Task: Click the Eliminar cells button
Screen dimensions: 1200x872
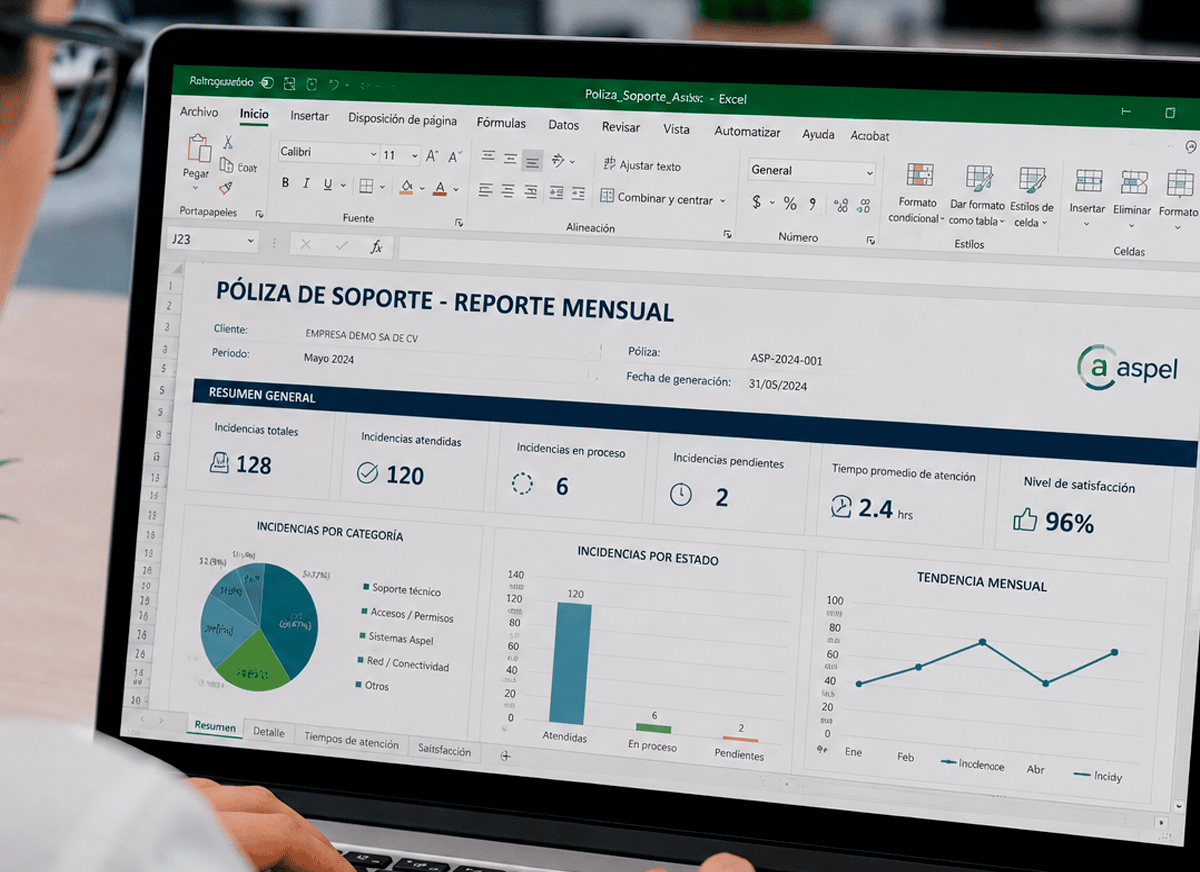Action: click(x=1132, y=199)
